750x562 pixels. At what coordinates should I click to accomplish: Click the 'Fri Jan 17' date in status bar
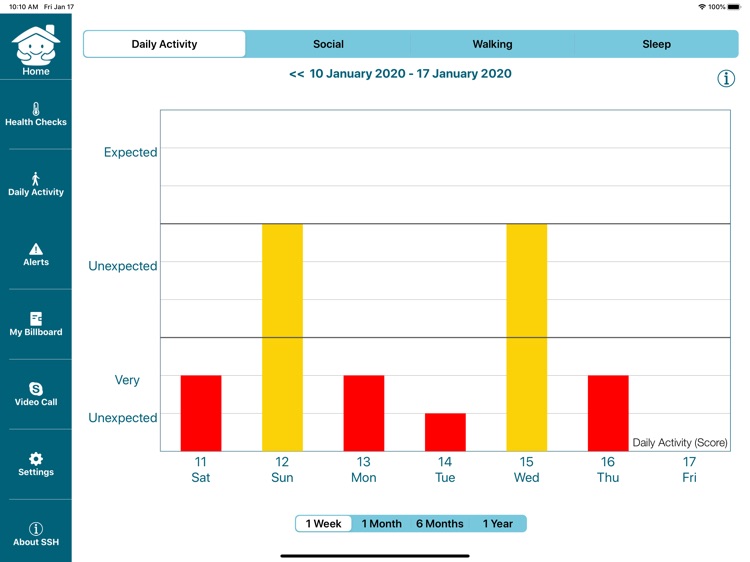(59, 7)
